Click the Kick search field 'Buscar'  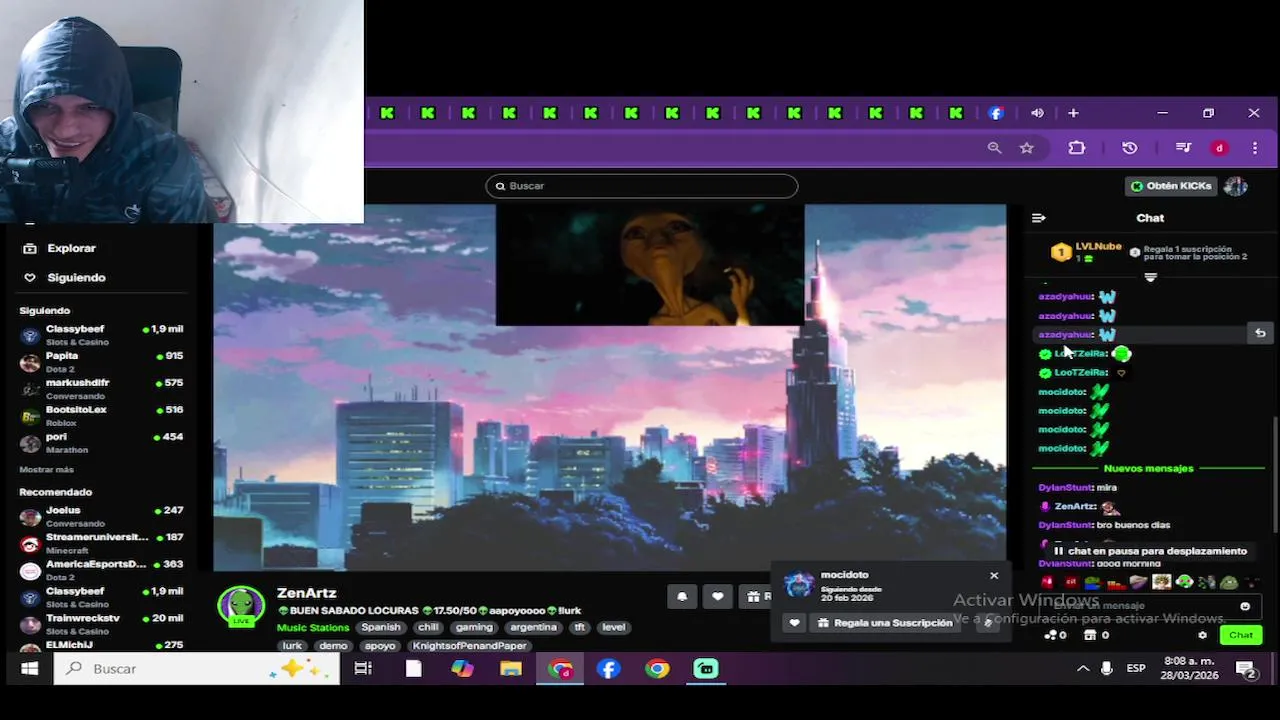[642, 186]
